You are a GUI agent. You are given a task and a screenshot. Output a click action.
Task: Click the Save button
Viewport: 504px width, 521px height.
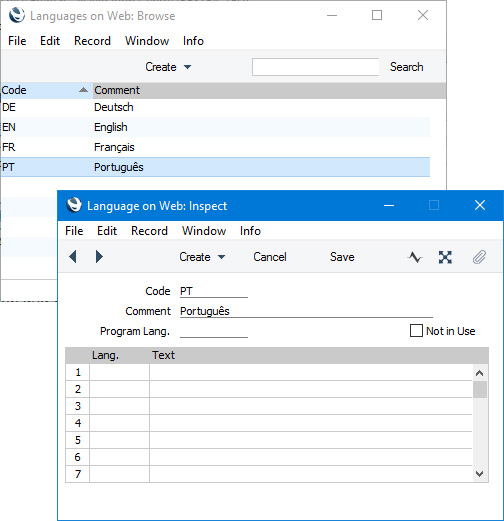coord(342,257)
